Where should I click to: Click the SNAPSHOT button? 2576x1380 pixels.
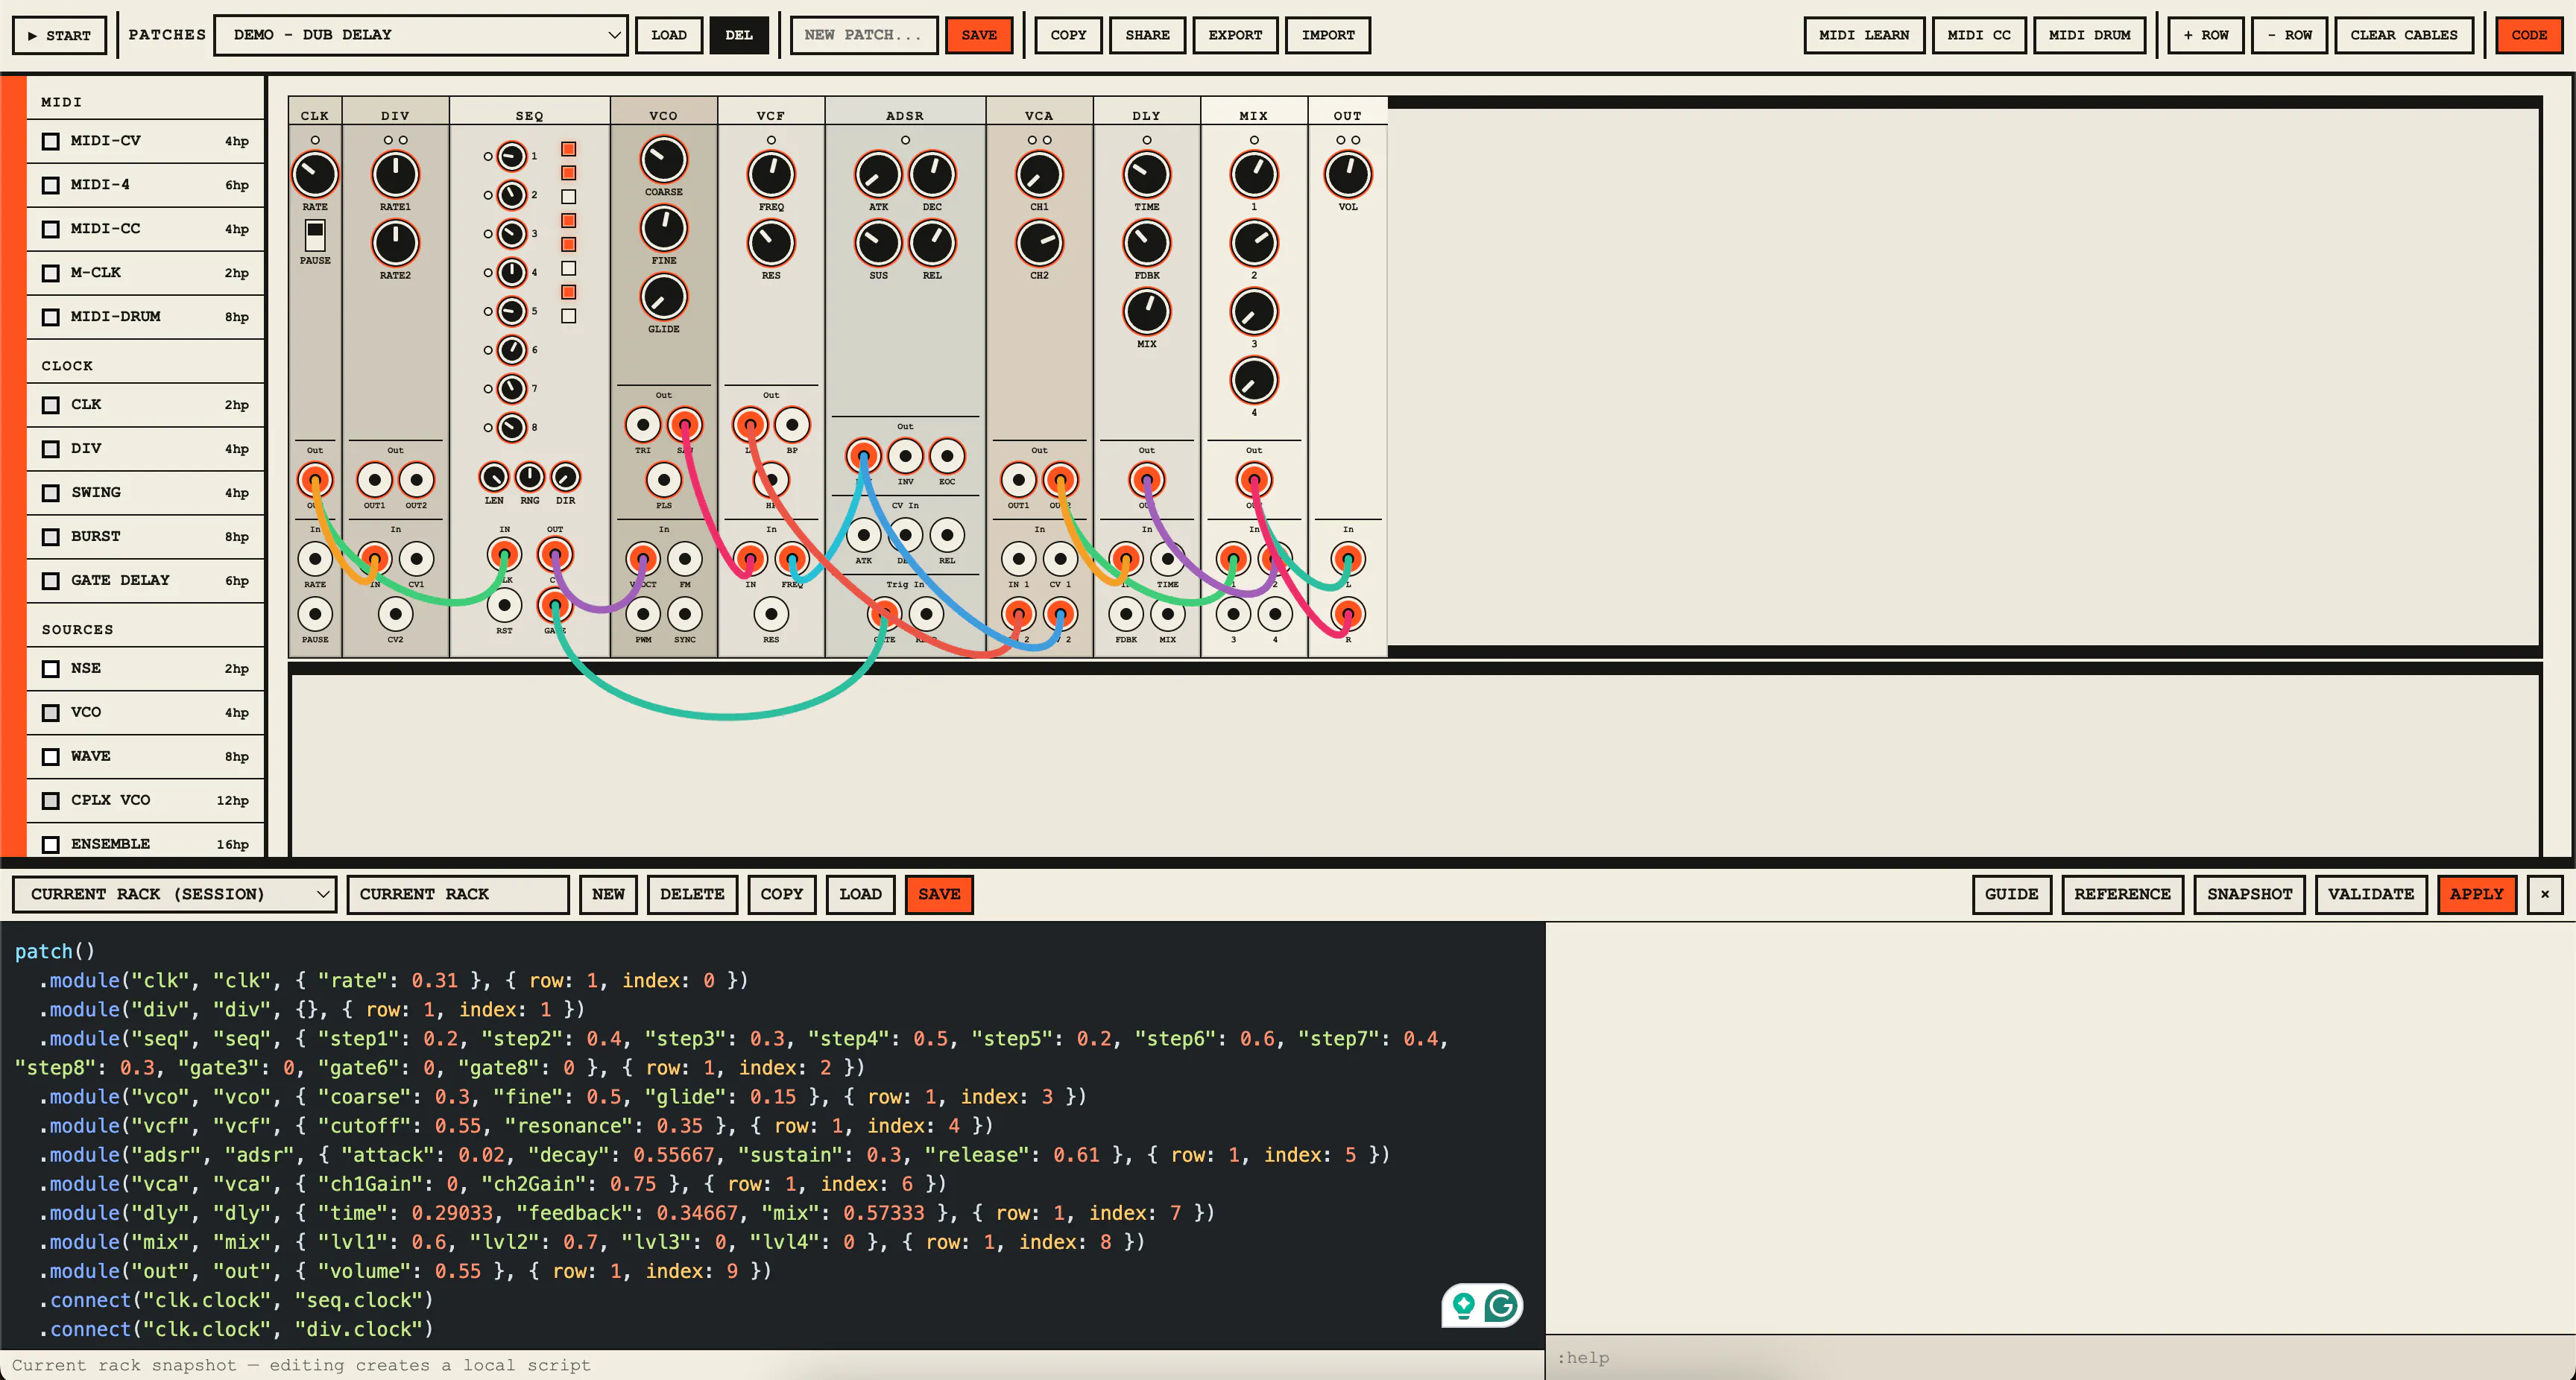2250,894
